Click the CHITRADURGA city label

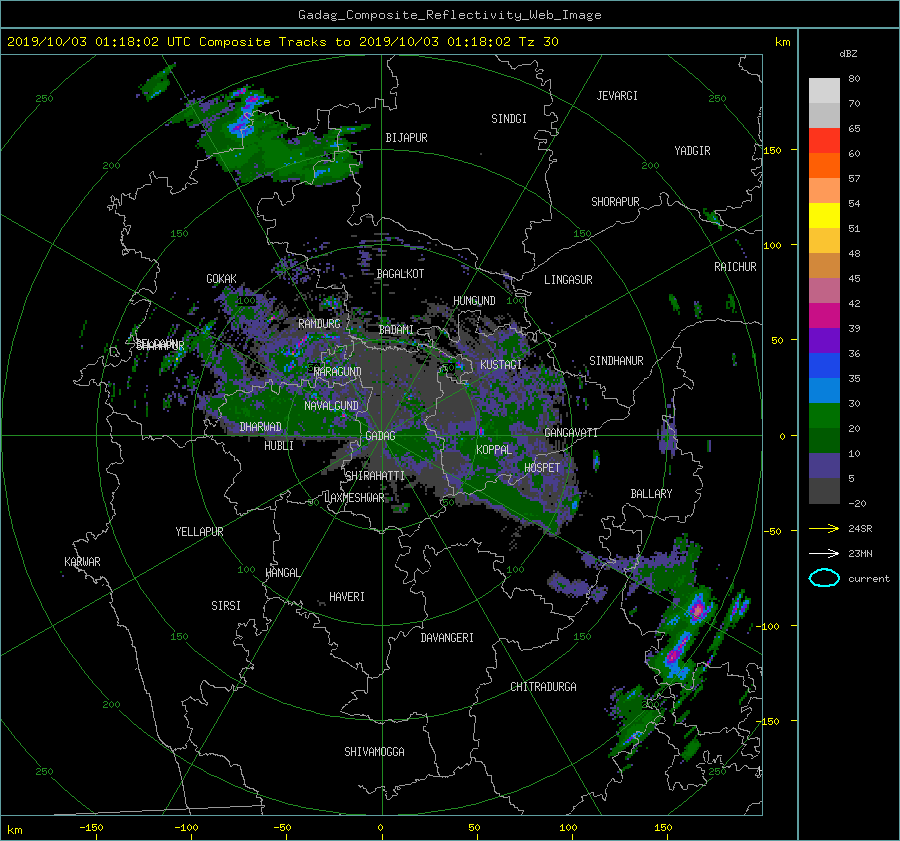(x=543, y=687)
